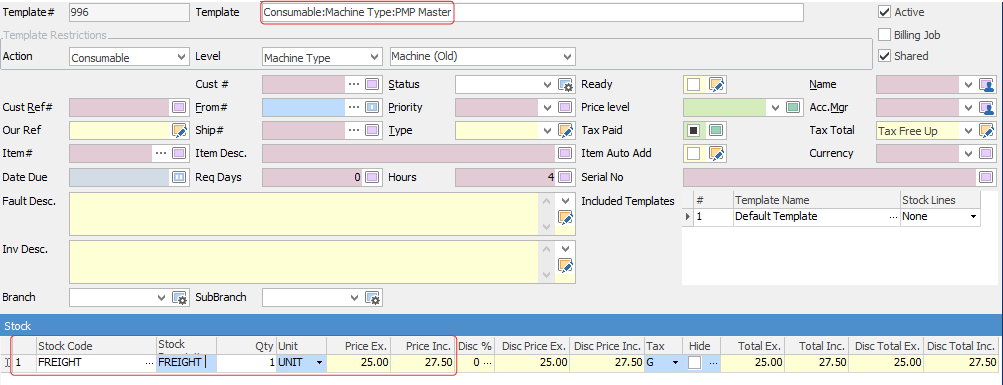This screenshot has width=1003, height=385.
Task: Select the Default Template row
Action: 832,217
